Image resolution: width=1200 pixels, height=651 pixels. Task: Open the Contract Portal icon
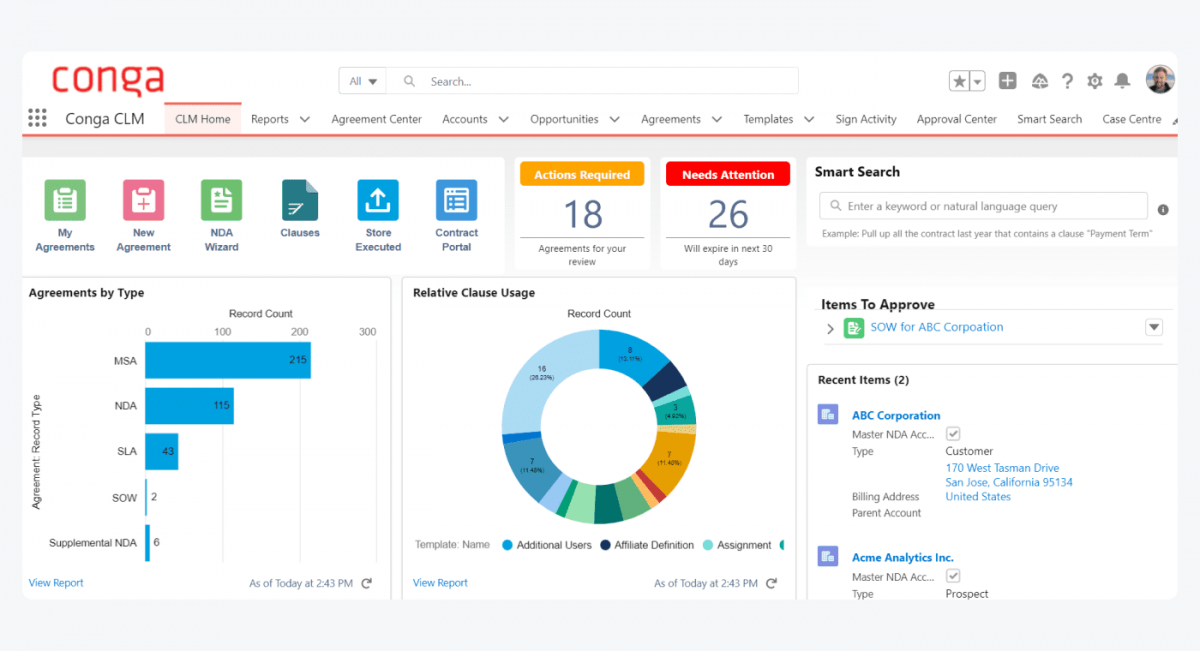(x=456, y=198)
